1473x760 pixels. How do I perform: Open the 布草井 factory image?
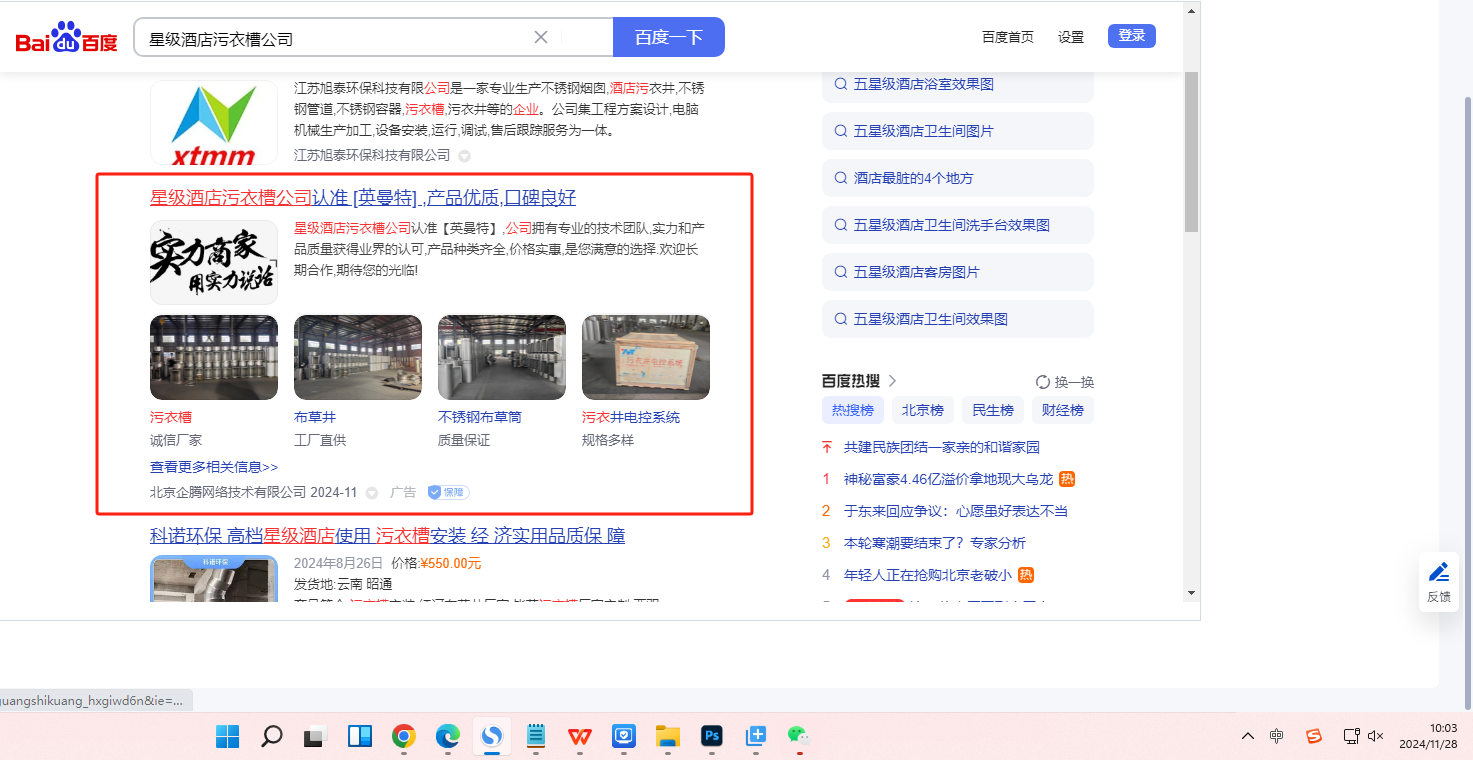coord(358,358)
